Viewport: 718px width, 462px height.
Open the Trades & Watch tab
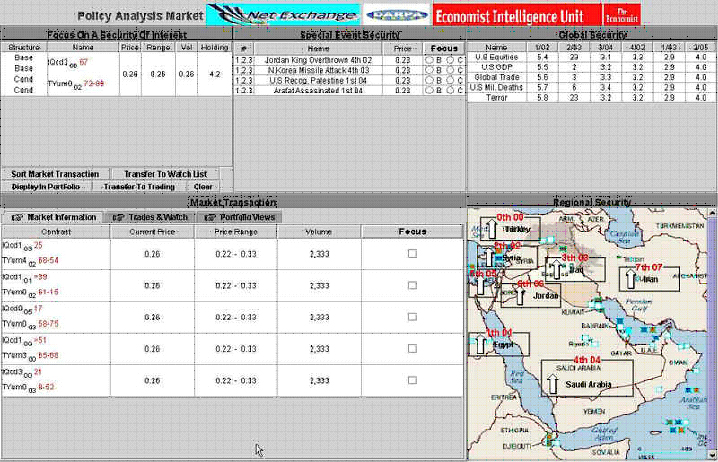point(150,217)
